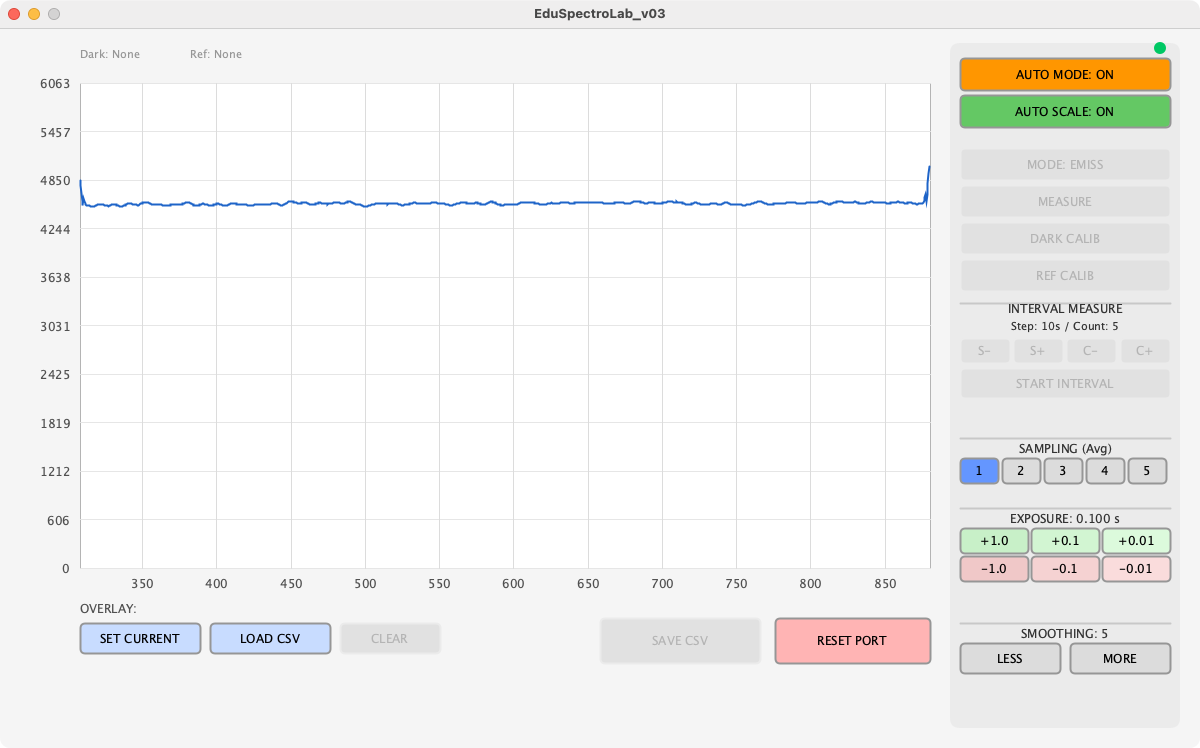Viewport: 1200px width, 748px height.
Task: Reduce exposure by -0.01
Action: click(x=1136, y=569)
